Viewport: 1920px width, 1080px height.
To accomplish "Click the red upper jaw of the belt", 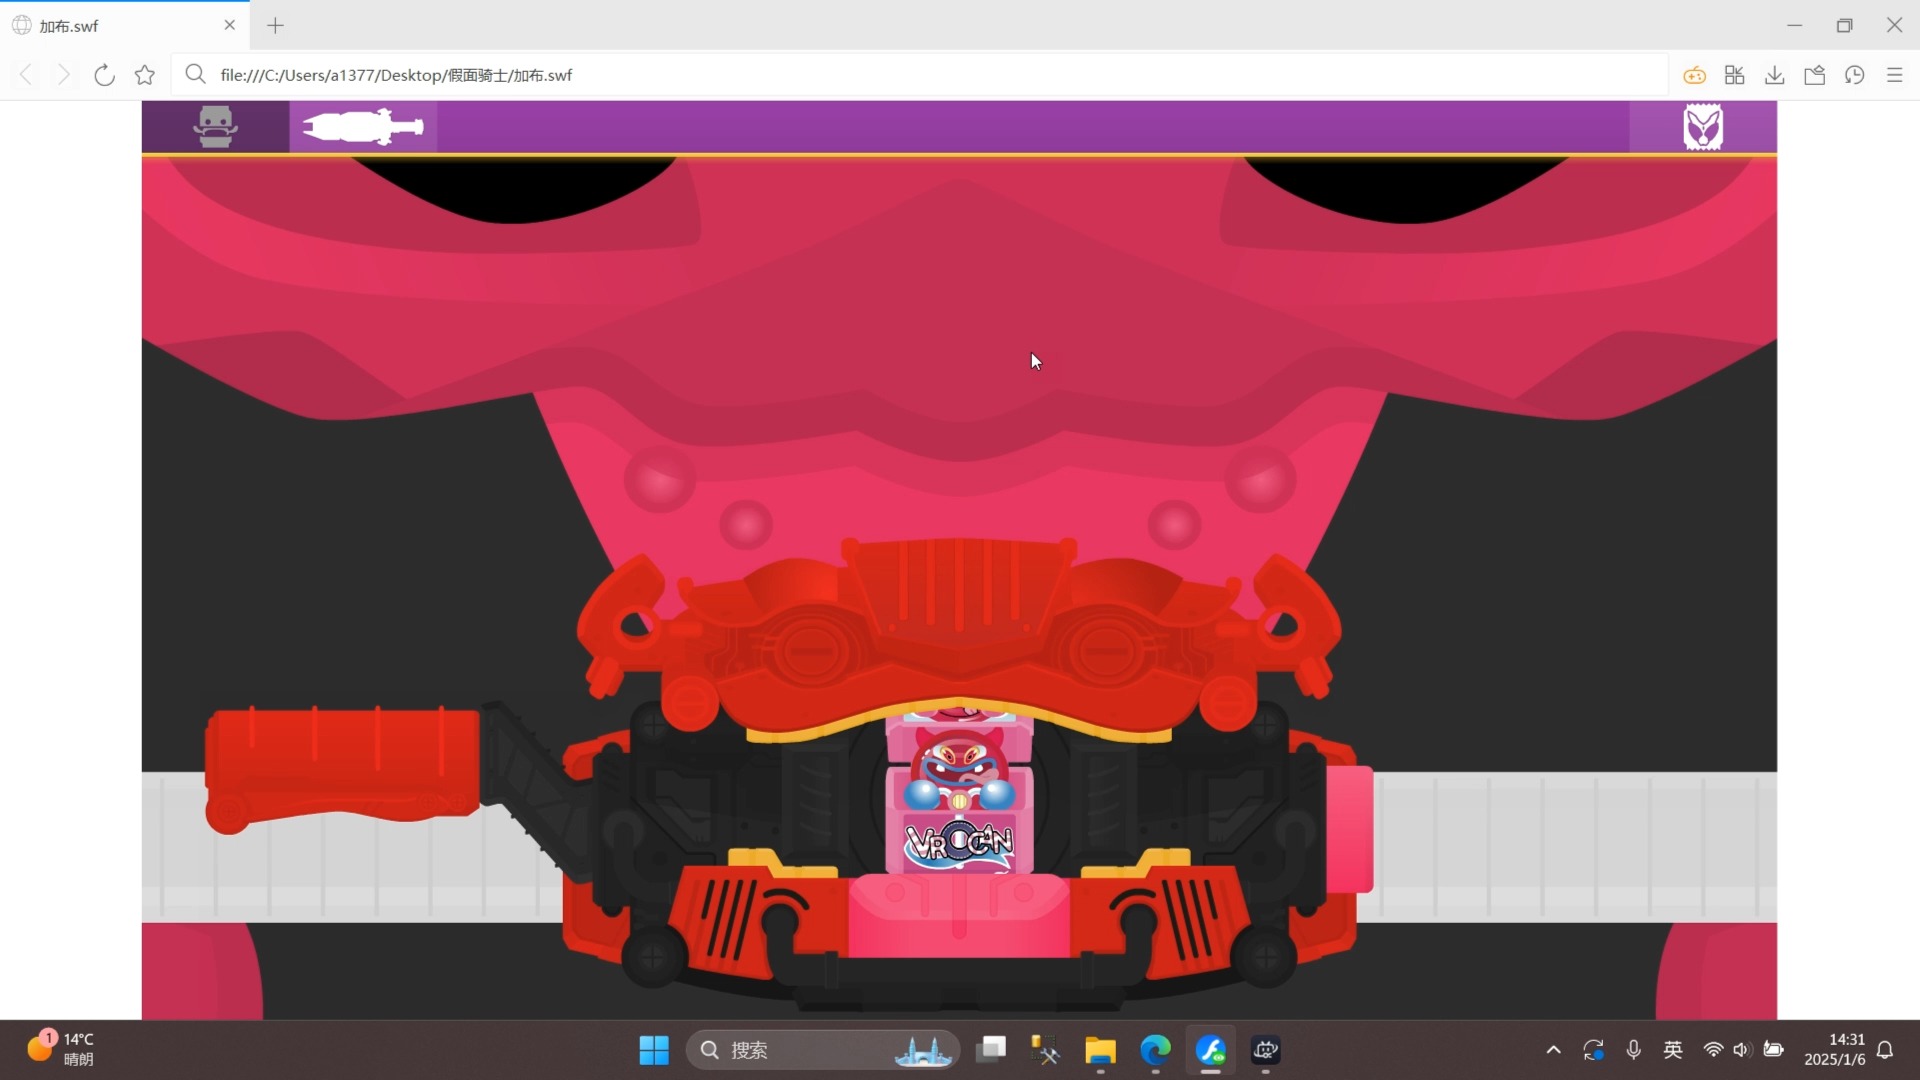I will click(959, 640).
